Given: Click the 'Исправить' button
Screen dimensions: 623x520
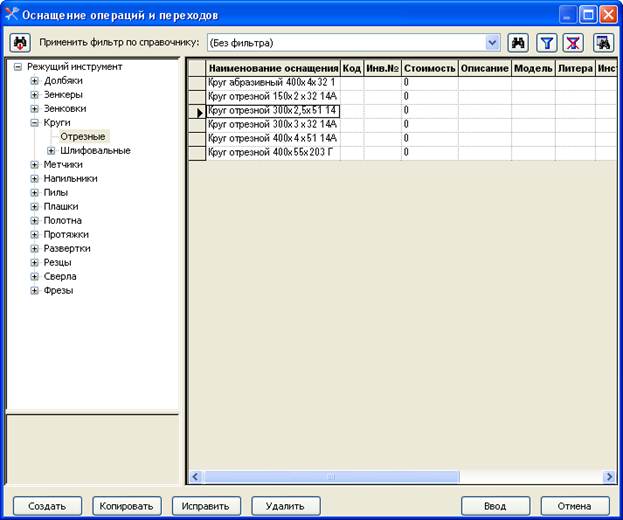Looking at the screenshot, I should (206, 506).
